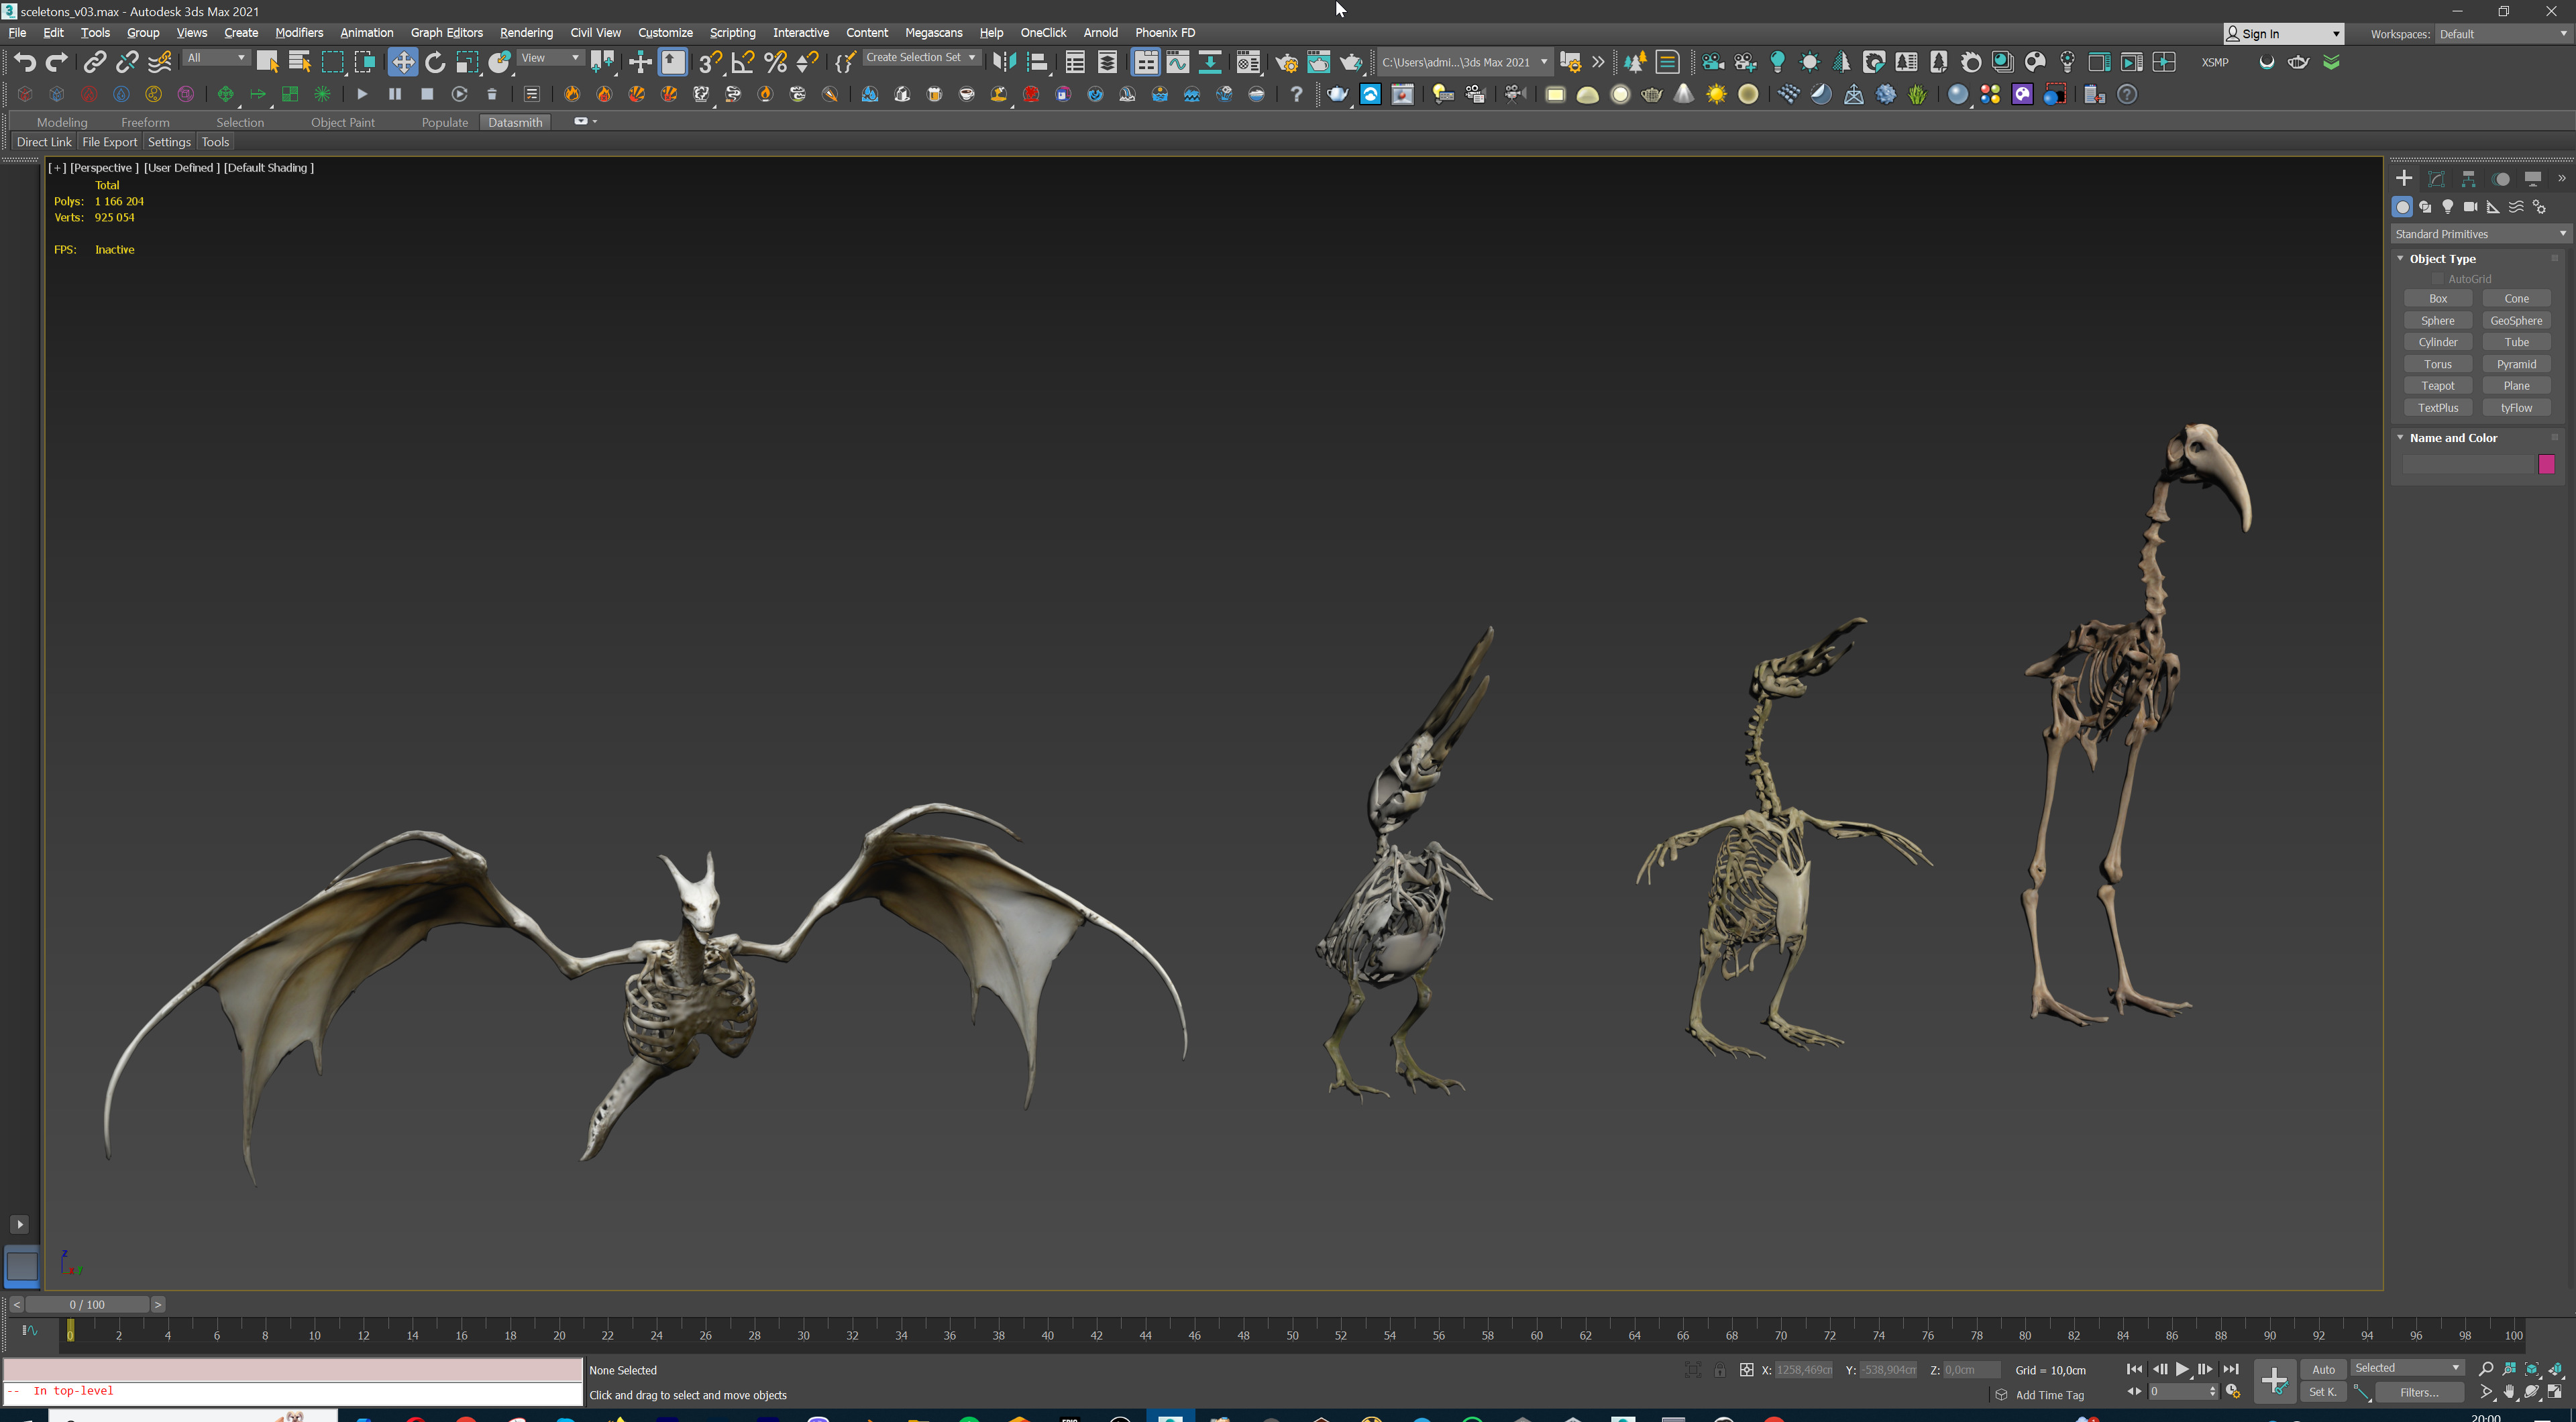2576x1422 pixels.
Task: Click the object name input field
Action: (x=2468, y=464)
